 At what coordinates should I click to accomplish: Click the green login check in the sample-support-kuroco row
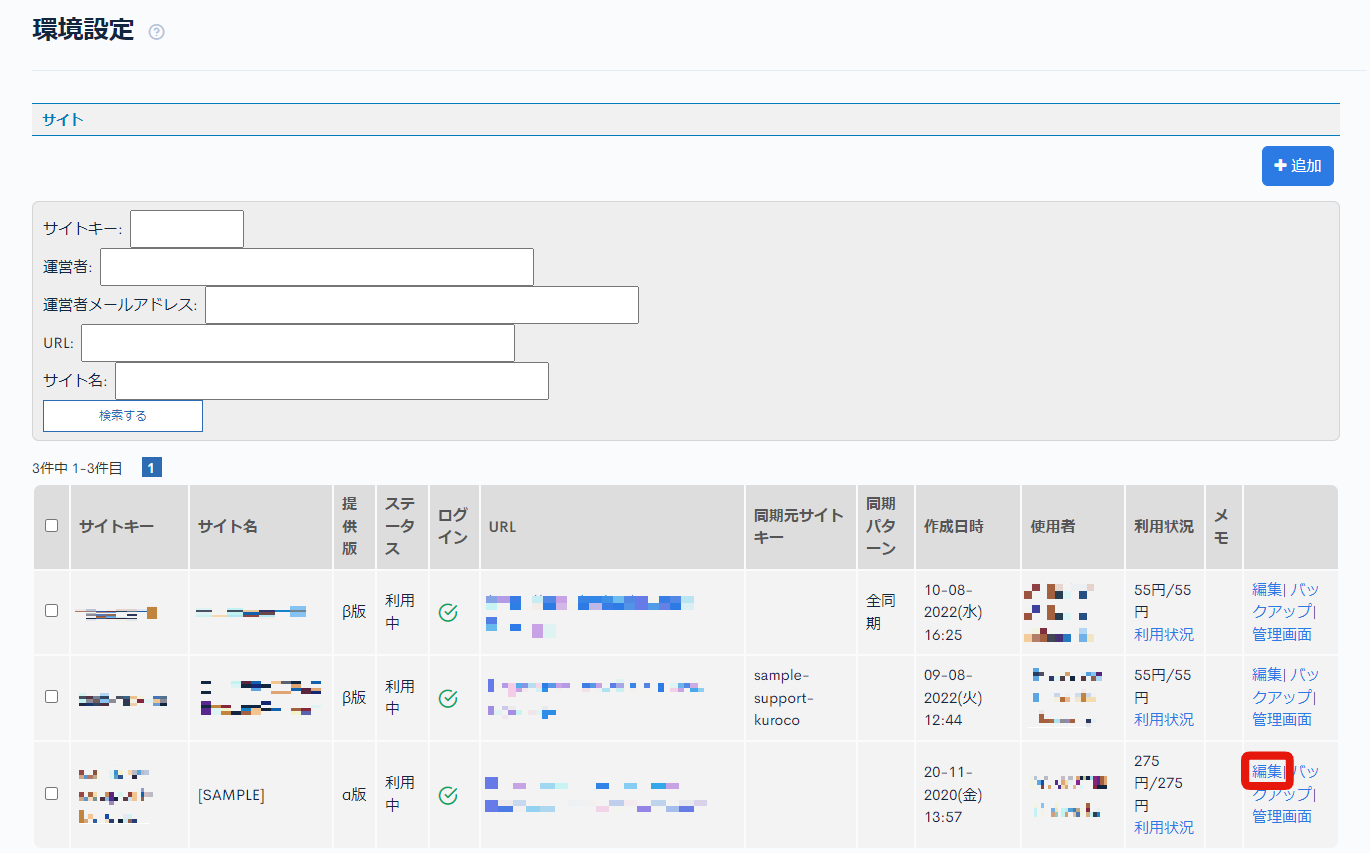point(448,697)
